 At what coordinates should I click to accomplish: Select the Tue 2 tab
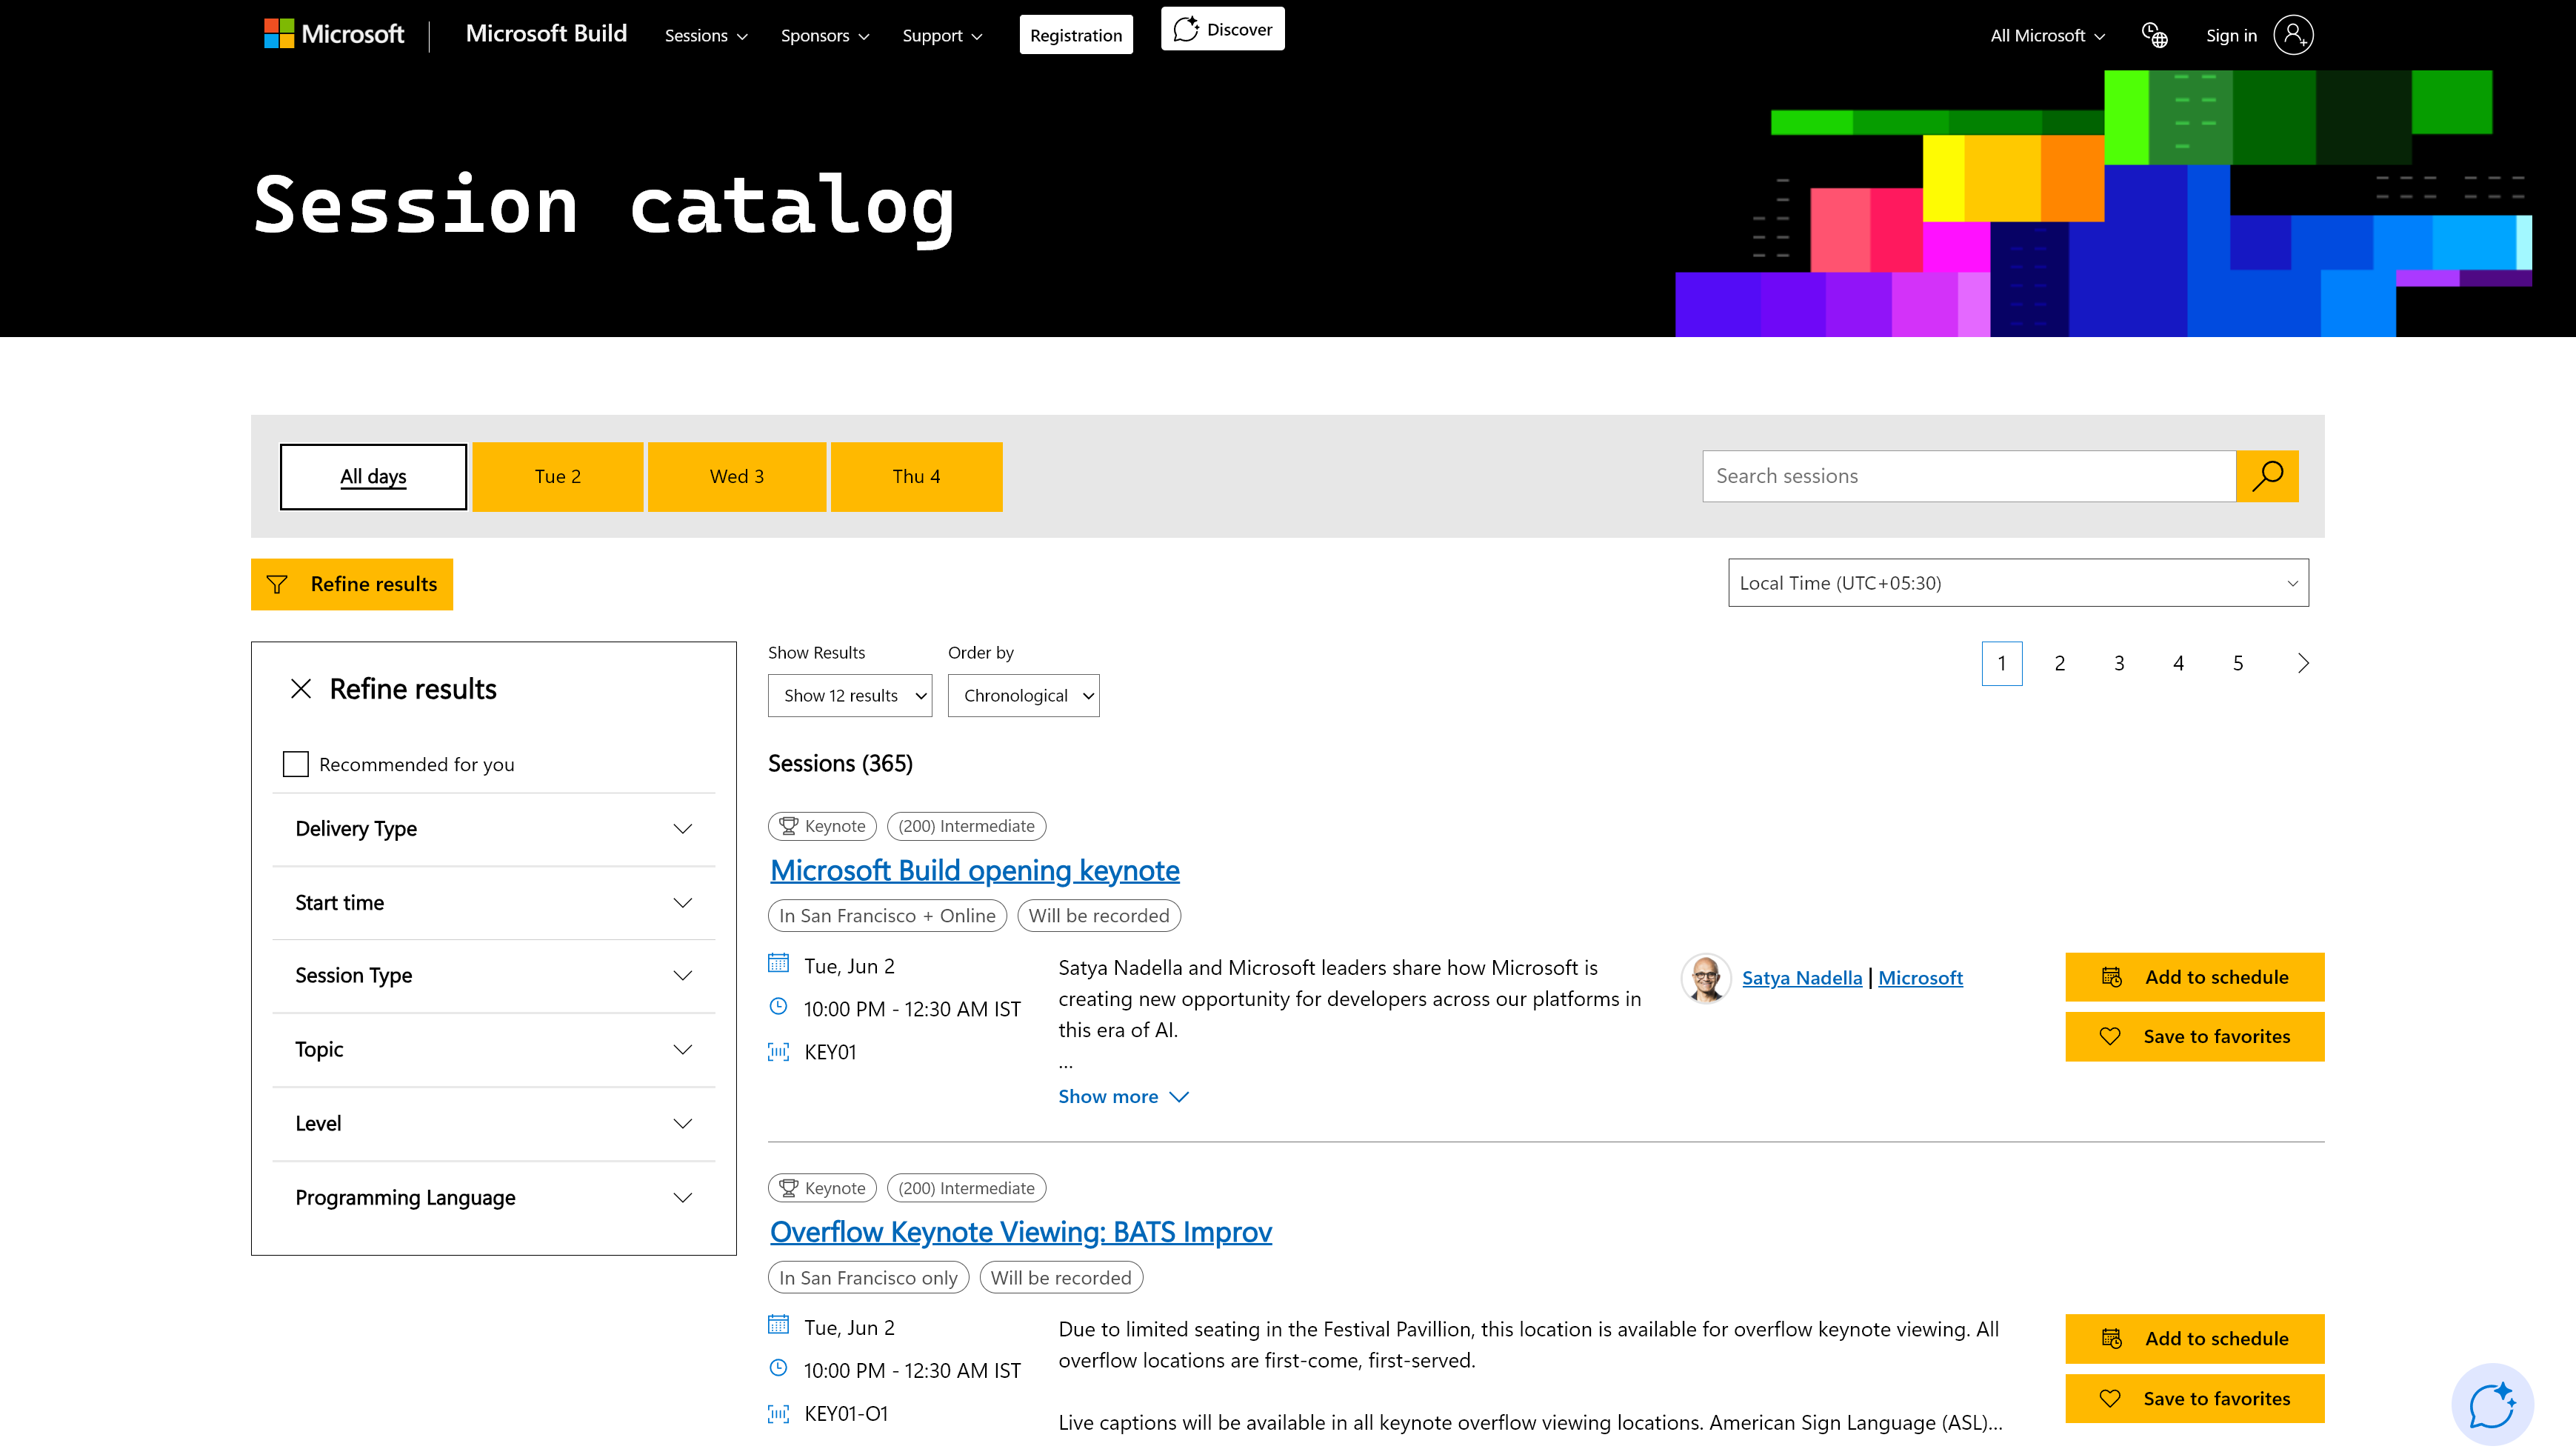557,476
